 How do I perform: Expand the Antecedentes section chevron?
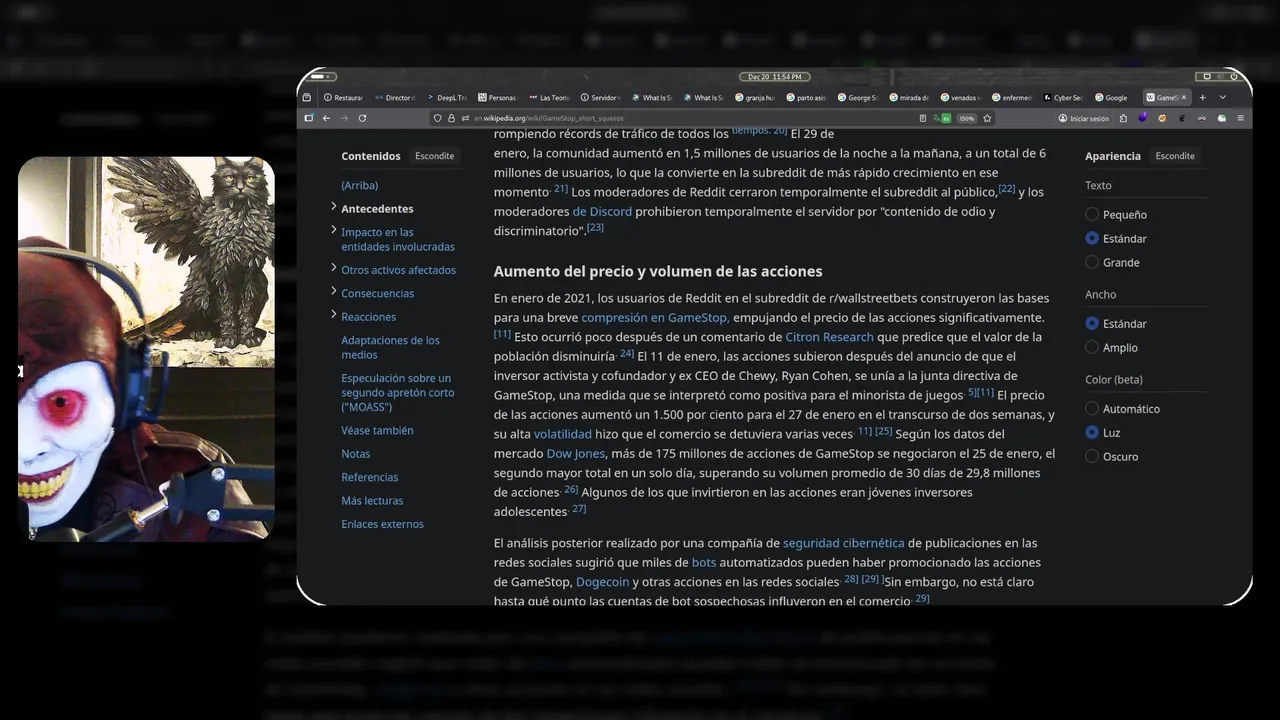333,207
